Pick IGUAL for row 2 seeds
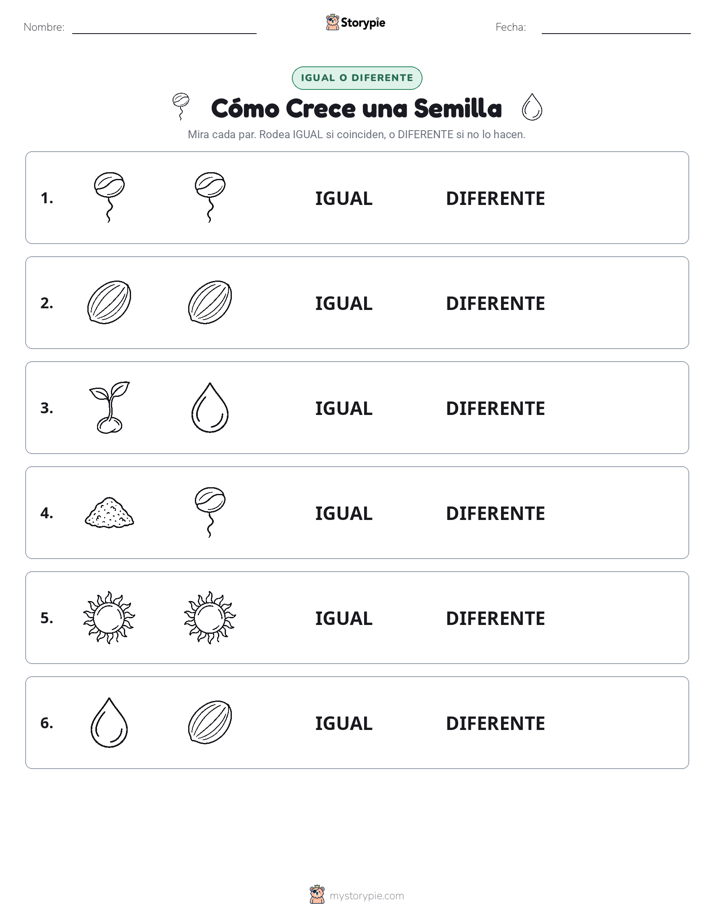 [343, 303]
